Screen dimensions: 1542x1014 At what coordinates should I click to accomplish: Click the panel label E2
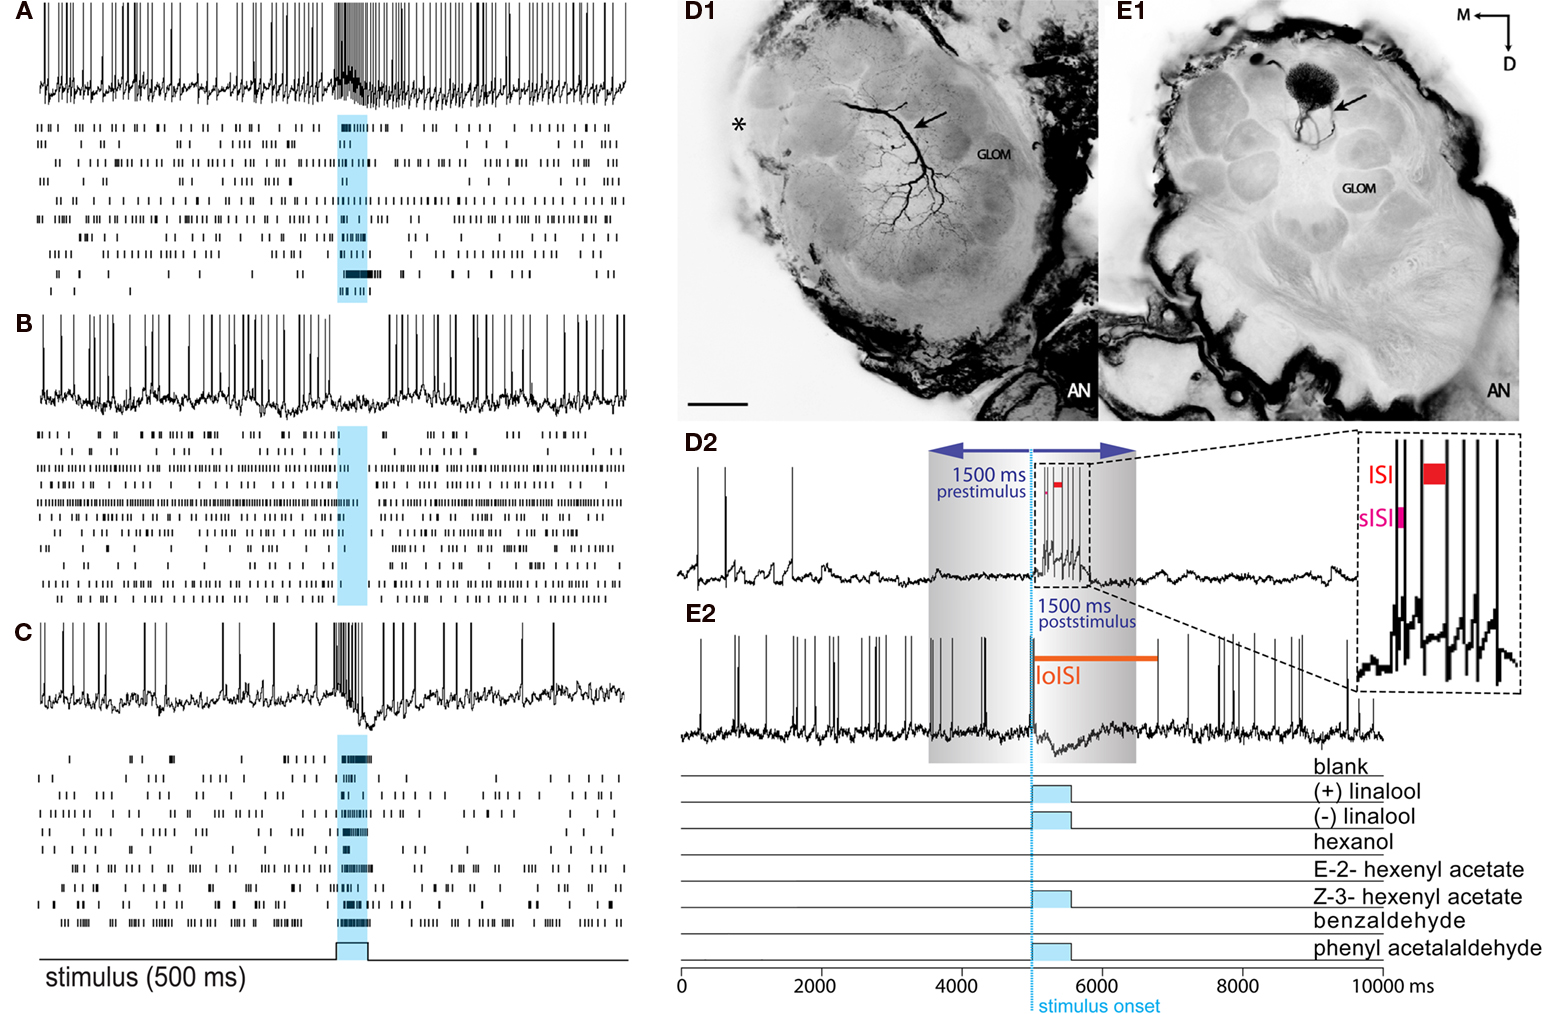coord(700,613)
